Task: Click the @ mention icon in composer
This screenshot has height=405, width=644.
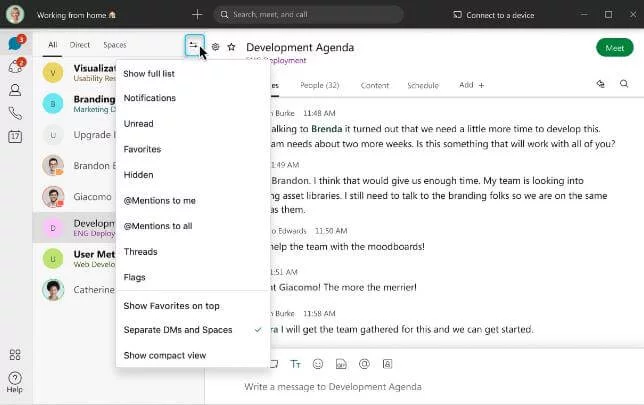Action: pyautogui.click(x=364, y=364)
